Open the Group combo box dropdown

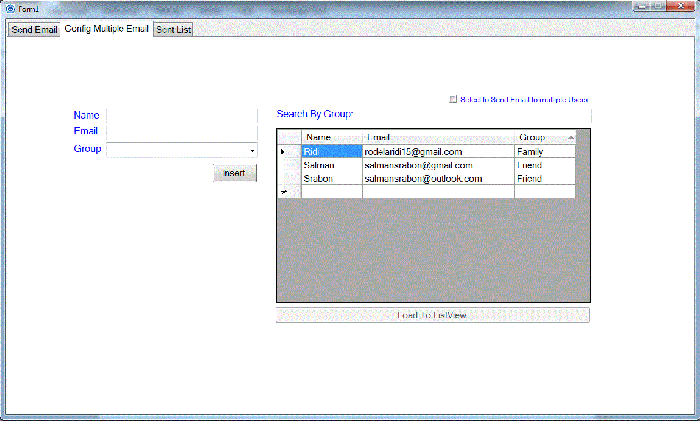pyautogui.click(x=252, y=151)
